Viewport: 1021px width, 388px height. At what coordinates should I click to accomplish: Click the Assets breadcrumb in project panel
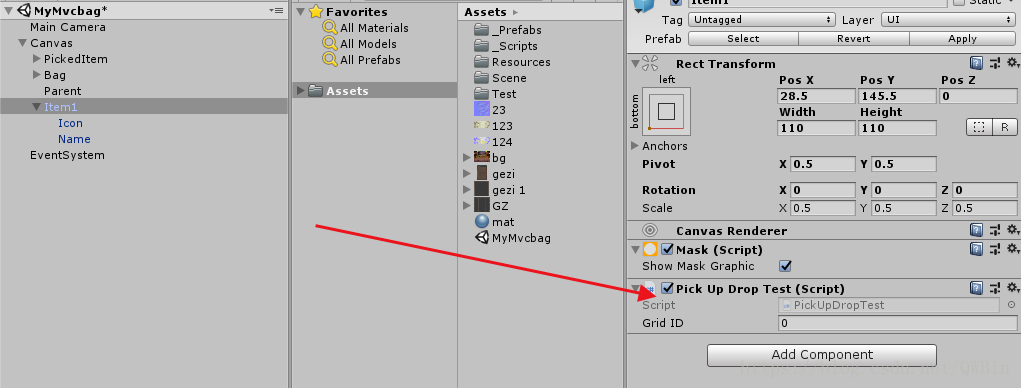pyautogui.click(x=485, y=12)
